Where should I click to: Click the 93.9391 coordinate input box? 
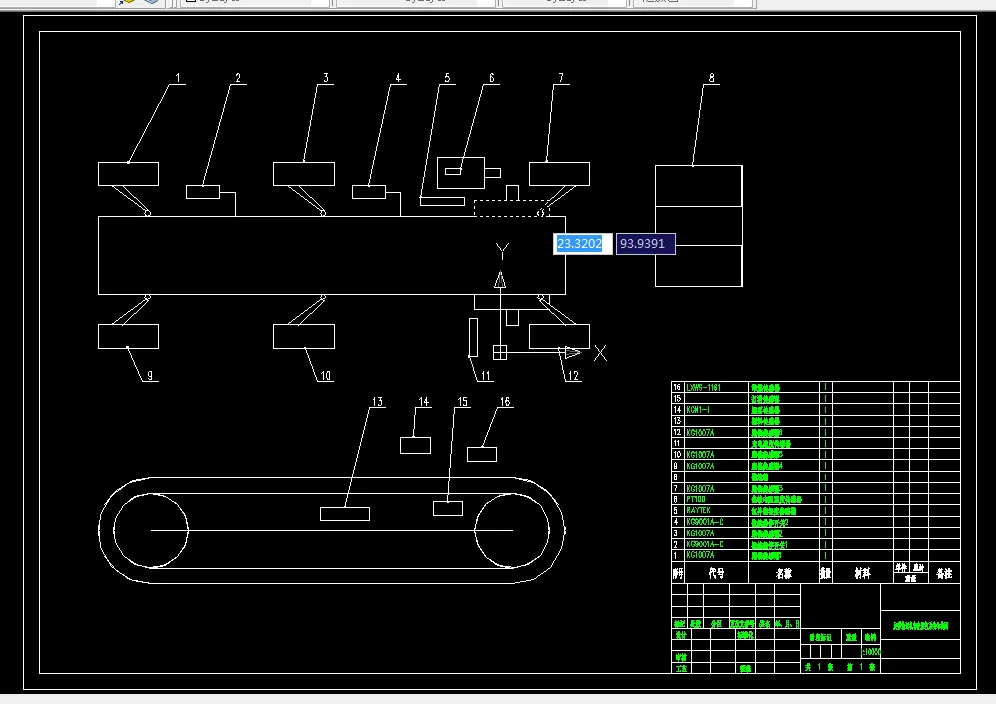point(645,244)
